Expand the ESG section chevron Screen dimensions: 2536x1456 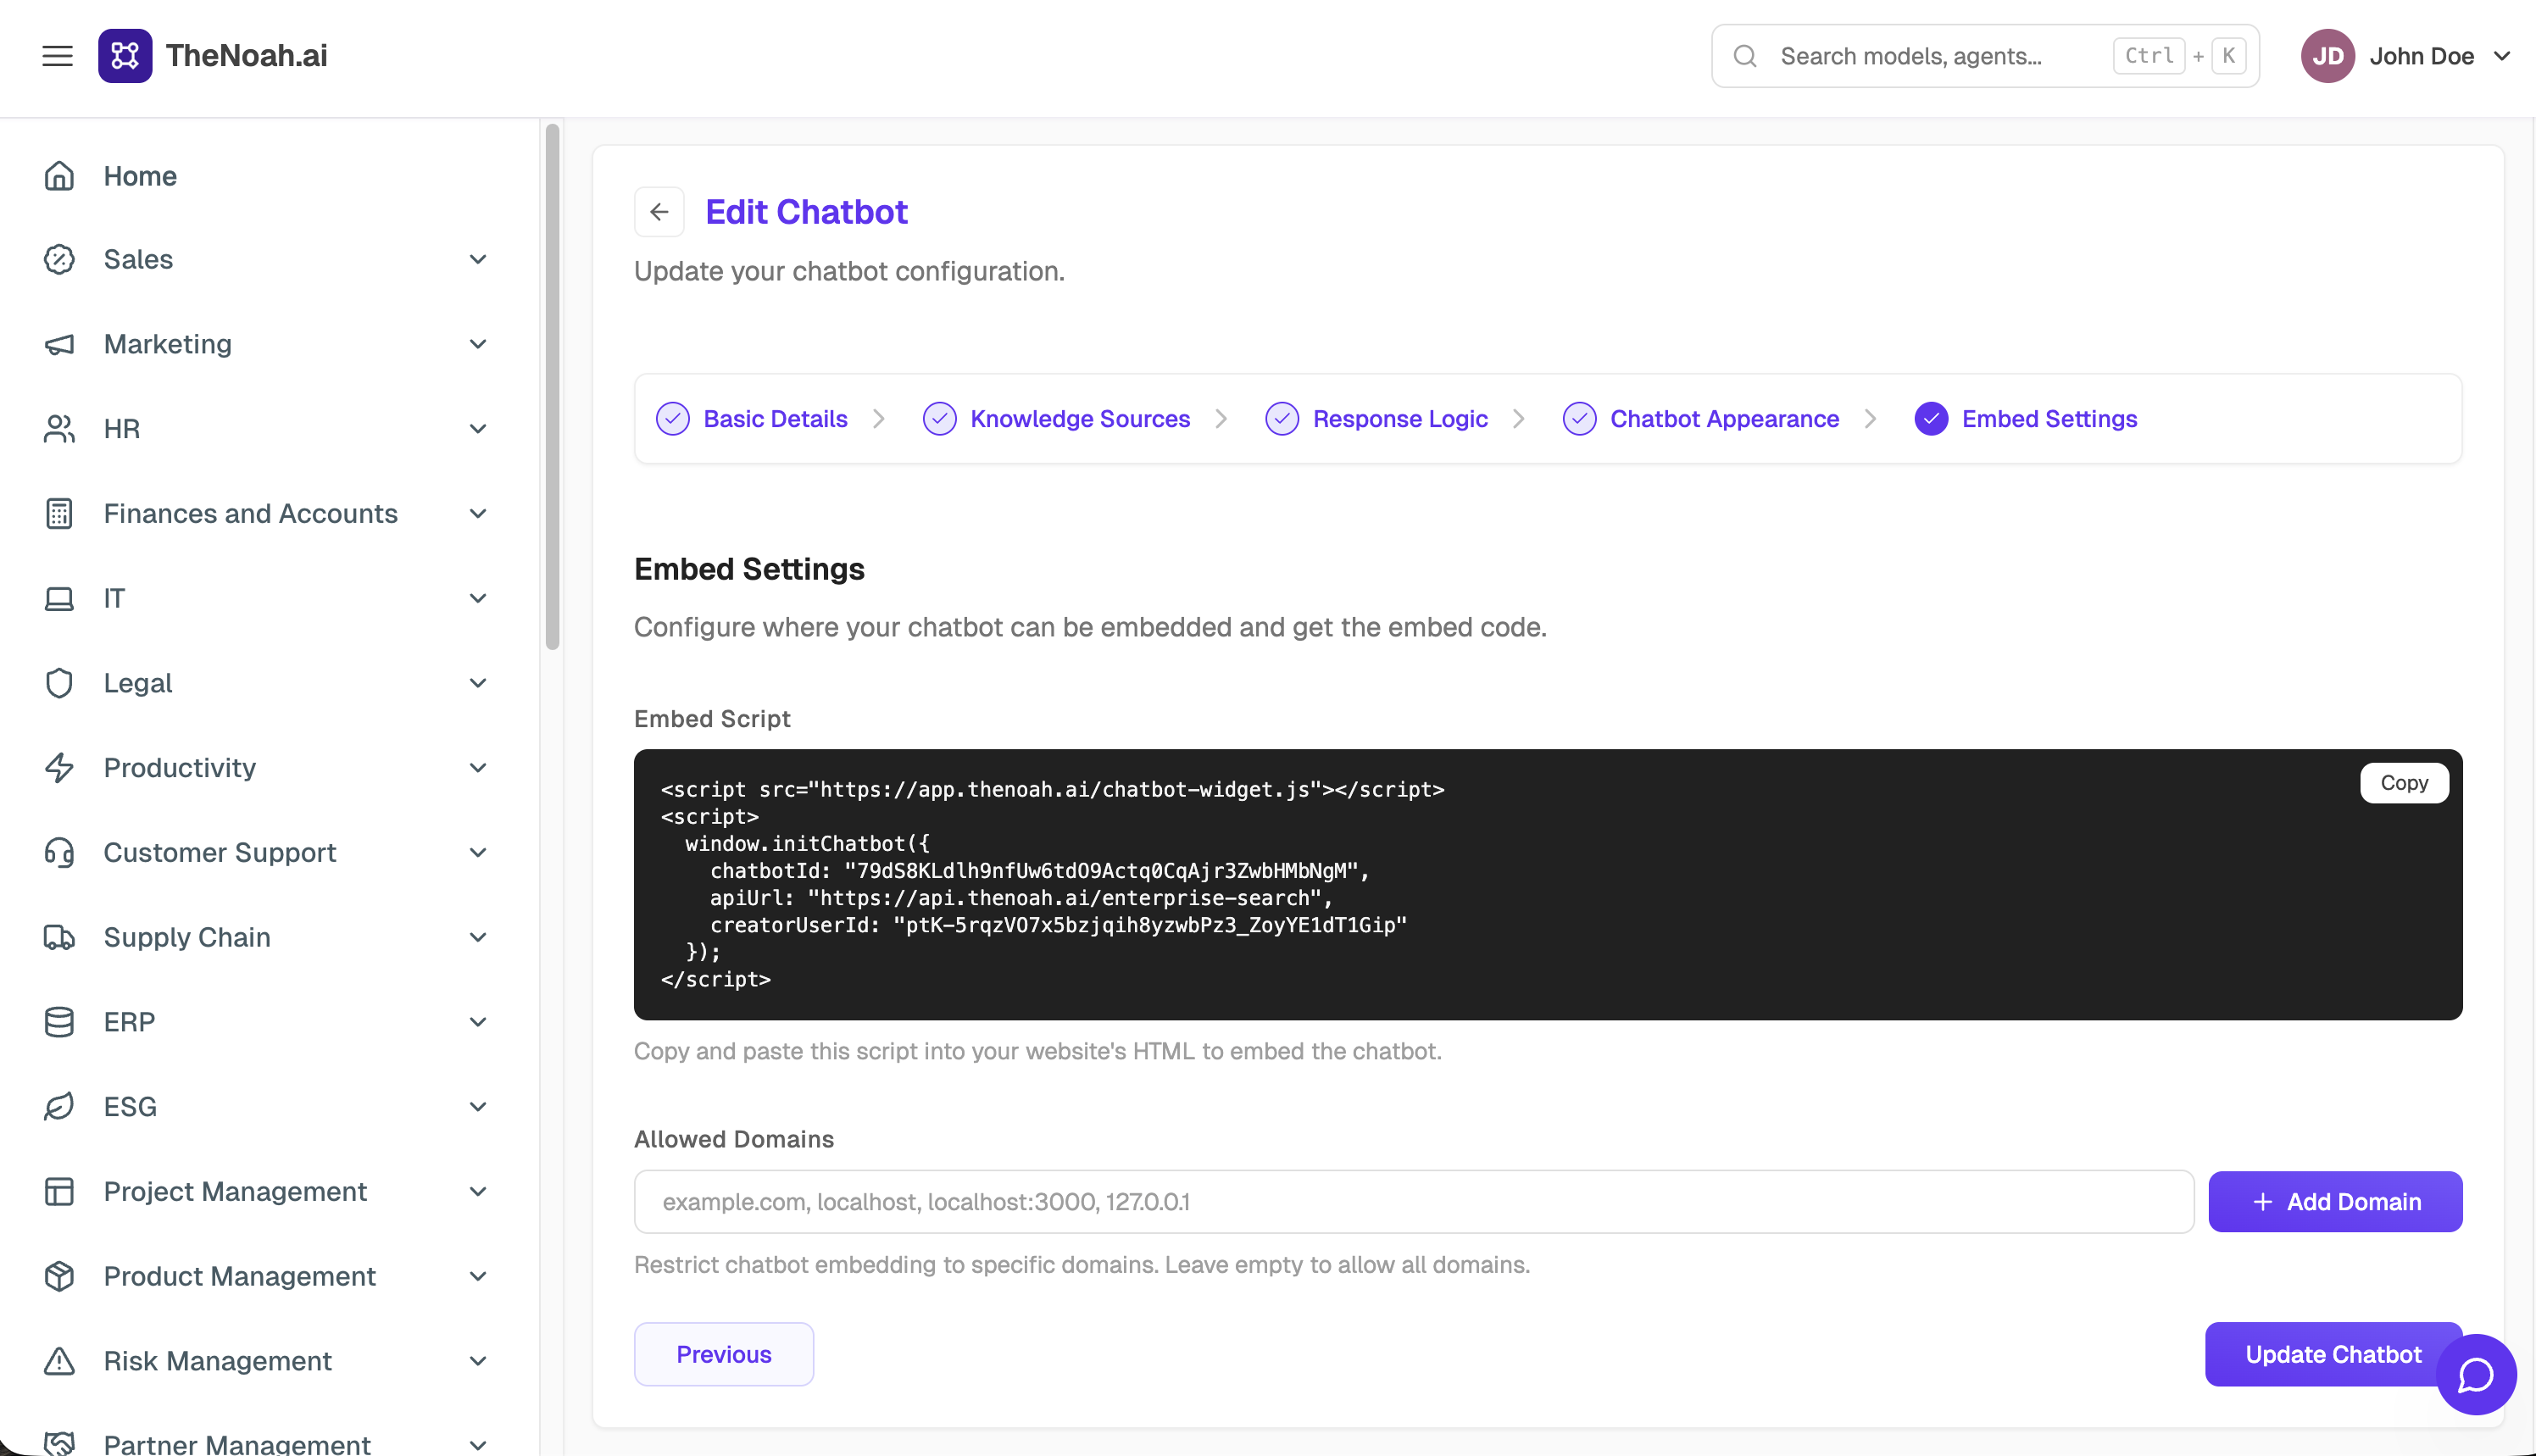click(478, 1106)
